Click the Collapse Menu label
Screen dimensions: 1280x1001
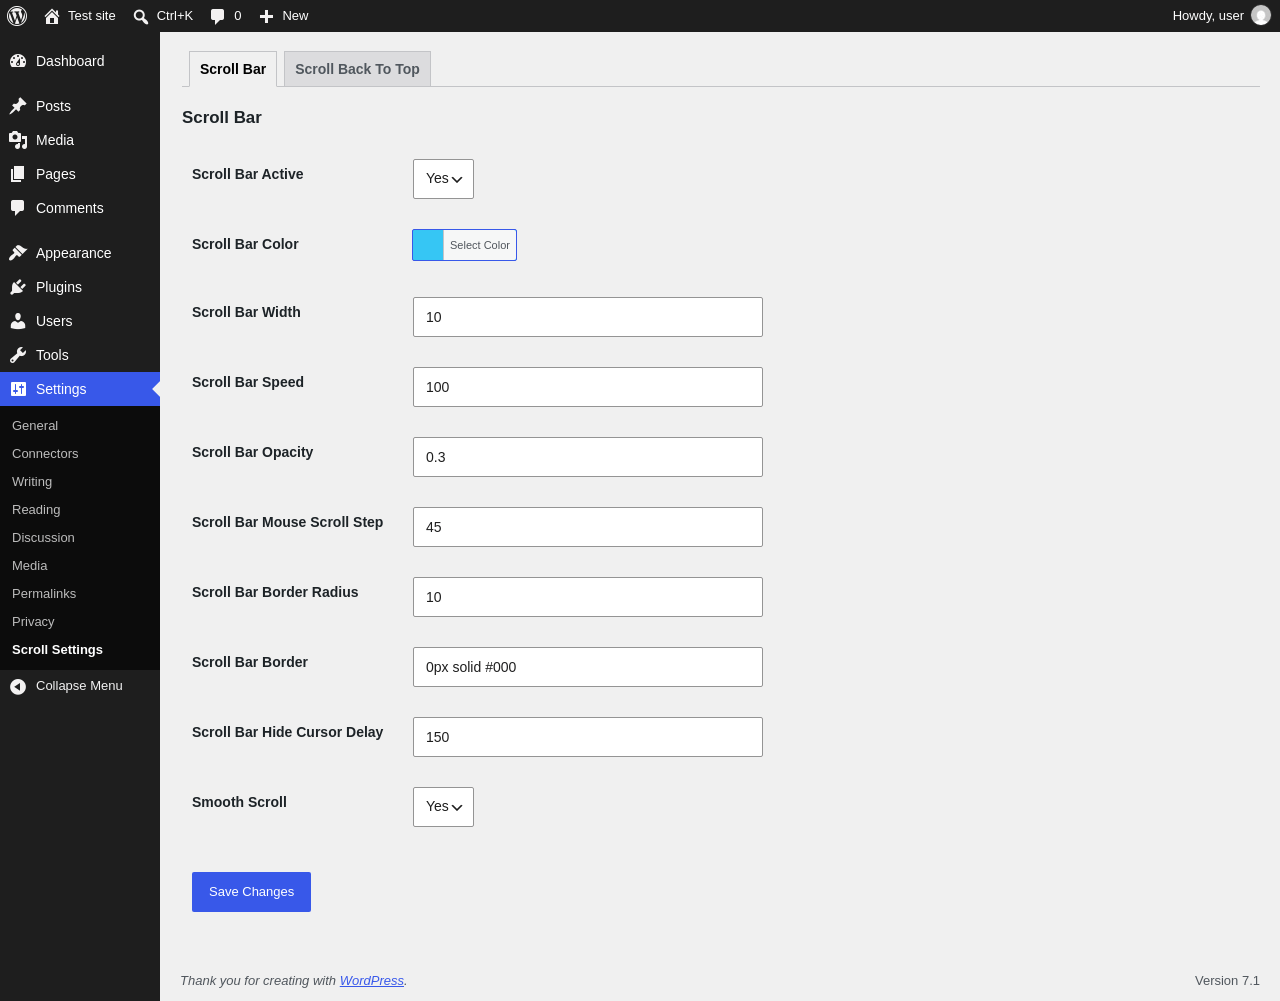[79, 686]
